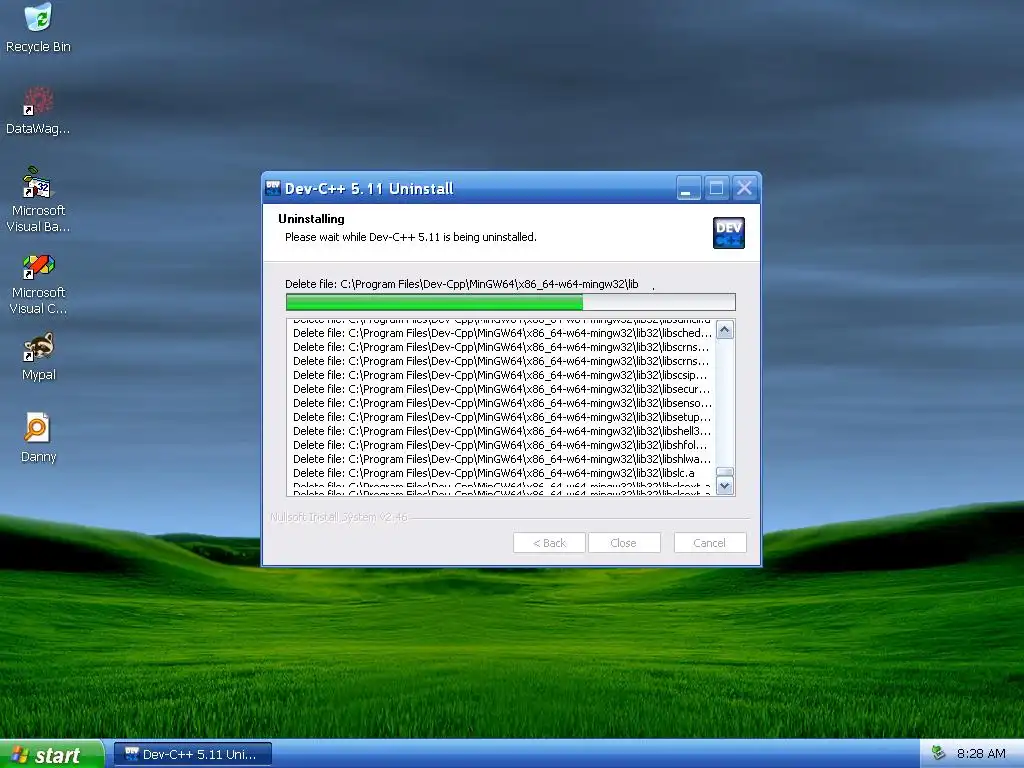Viewport: 1024px width, 768px height.
Task: Click the Cancel button in uninstaller
Action: click(709, 543)
